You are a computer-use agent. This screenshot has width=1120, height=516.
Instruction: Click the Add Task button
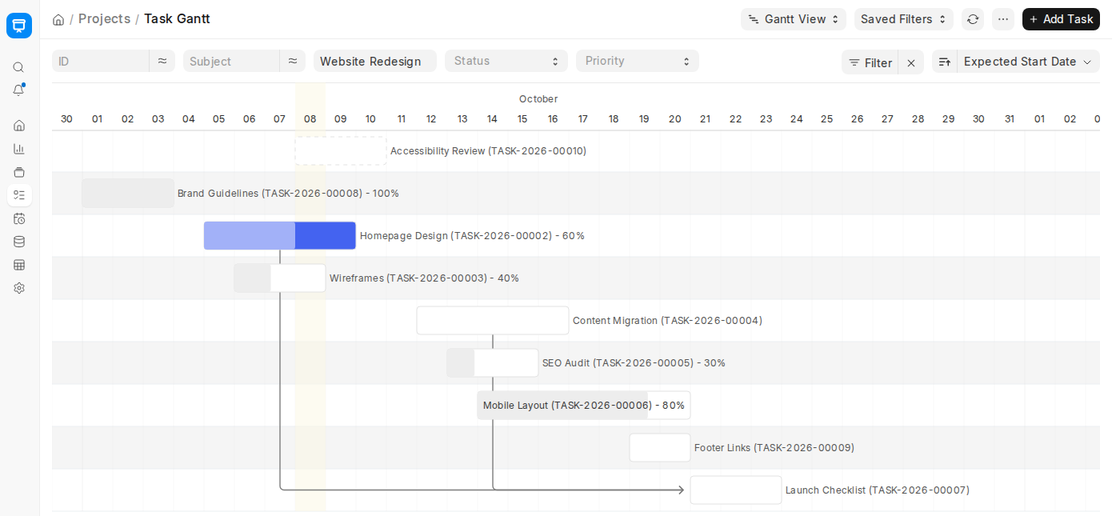pyautogui.click(x=1061, y=19)
